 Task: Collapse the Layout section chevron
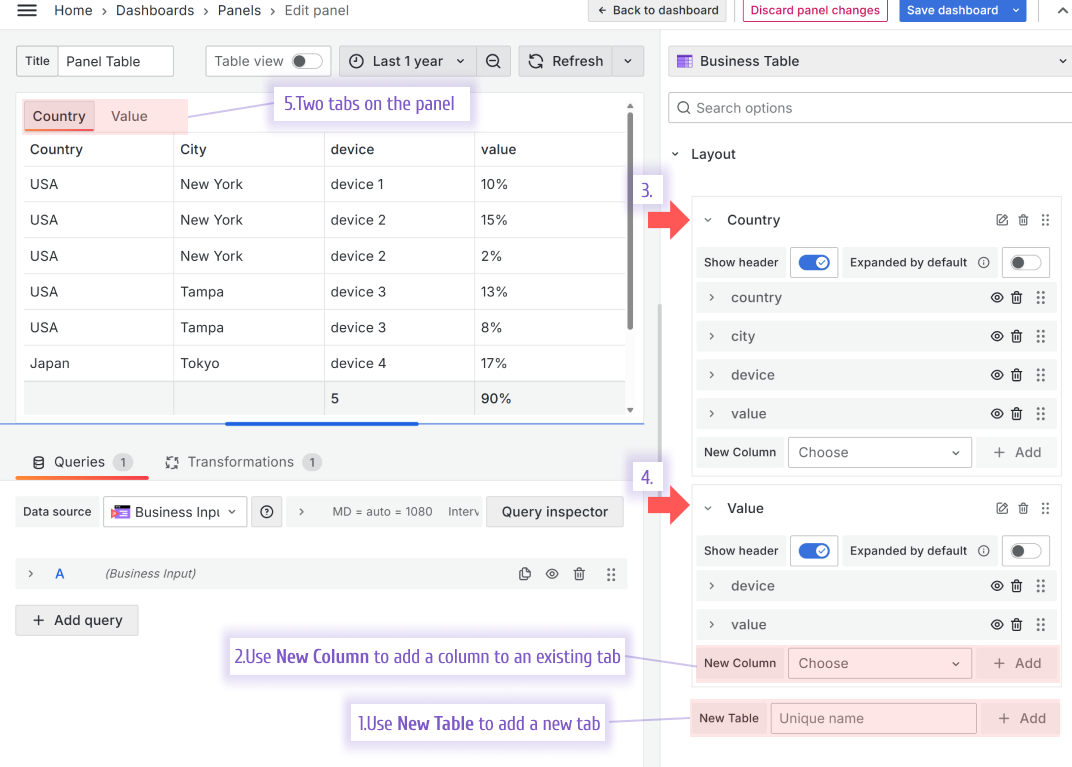pos(677,154)
